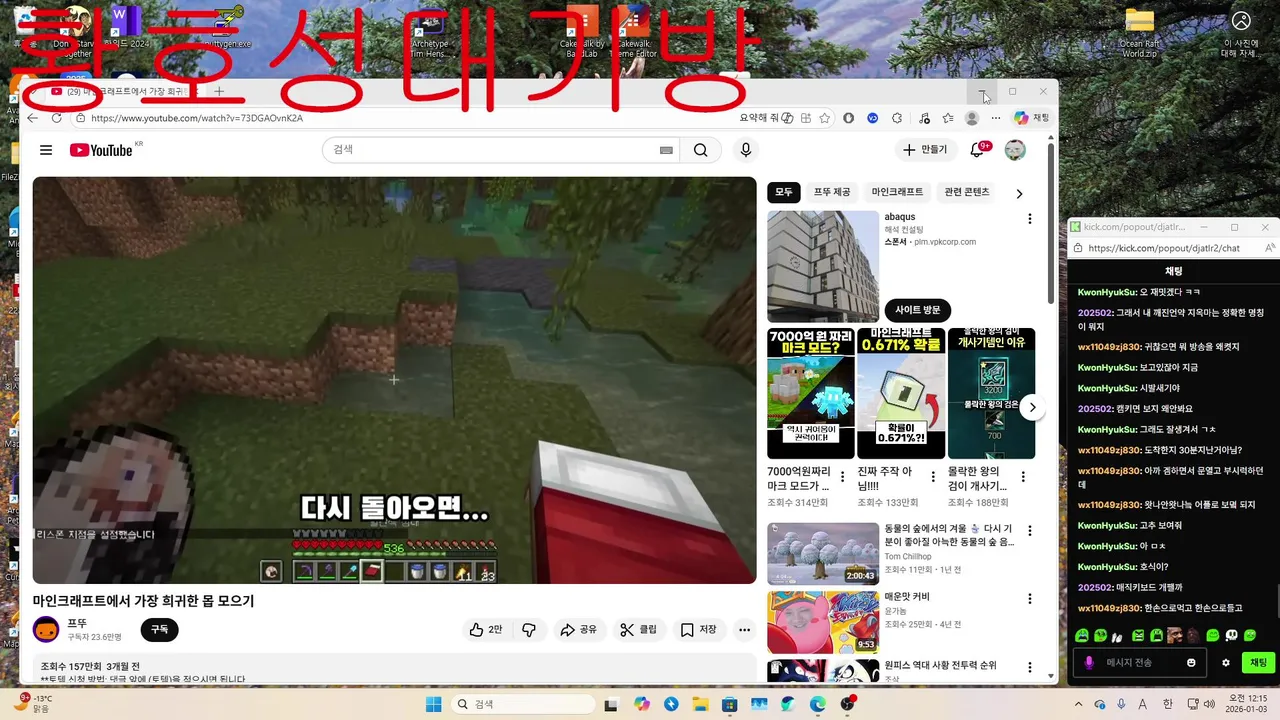1280x720 pixels.
Task: Open Copilot 채팅 button in Edge toolbar
Action: point(1031,118)
